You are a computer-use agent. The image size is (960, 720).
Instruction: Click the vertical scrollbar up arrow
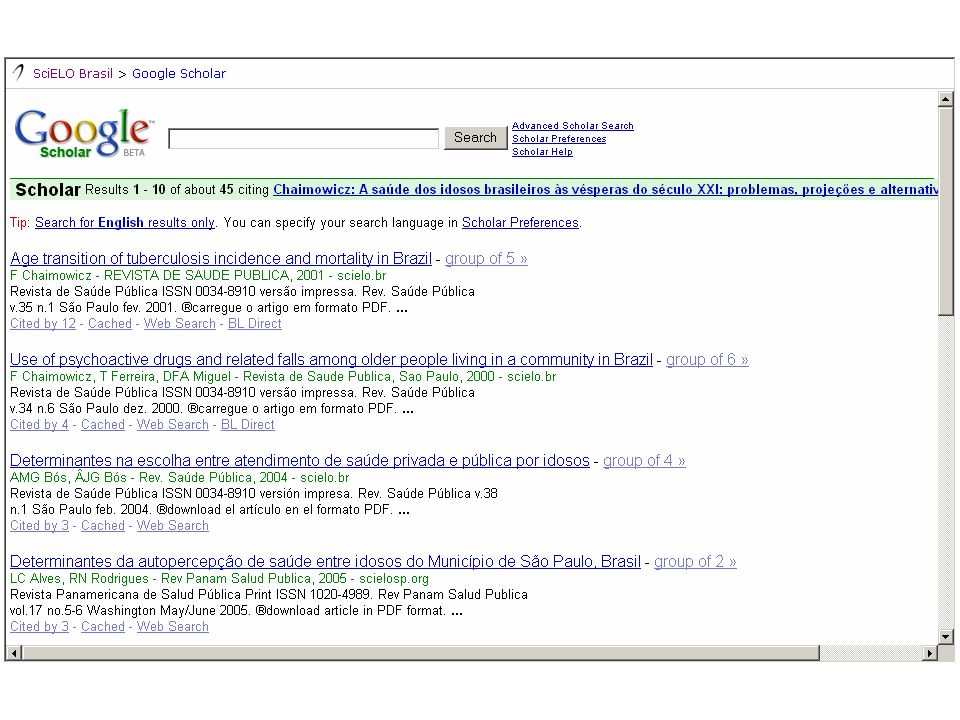[x=945, y=99]
